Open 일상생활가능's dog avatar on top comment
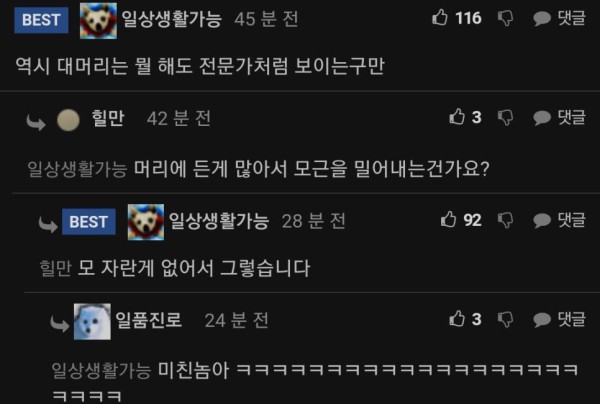This screenshot has width=600, height=404. point(98,20)
